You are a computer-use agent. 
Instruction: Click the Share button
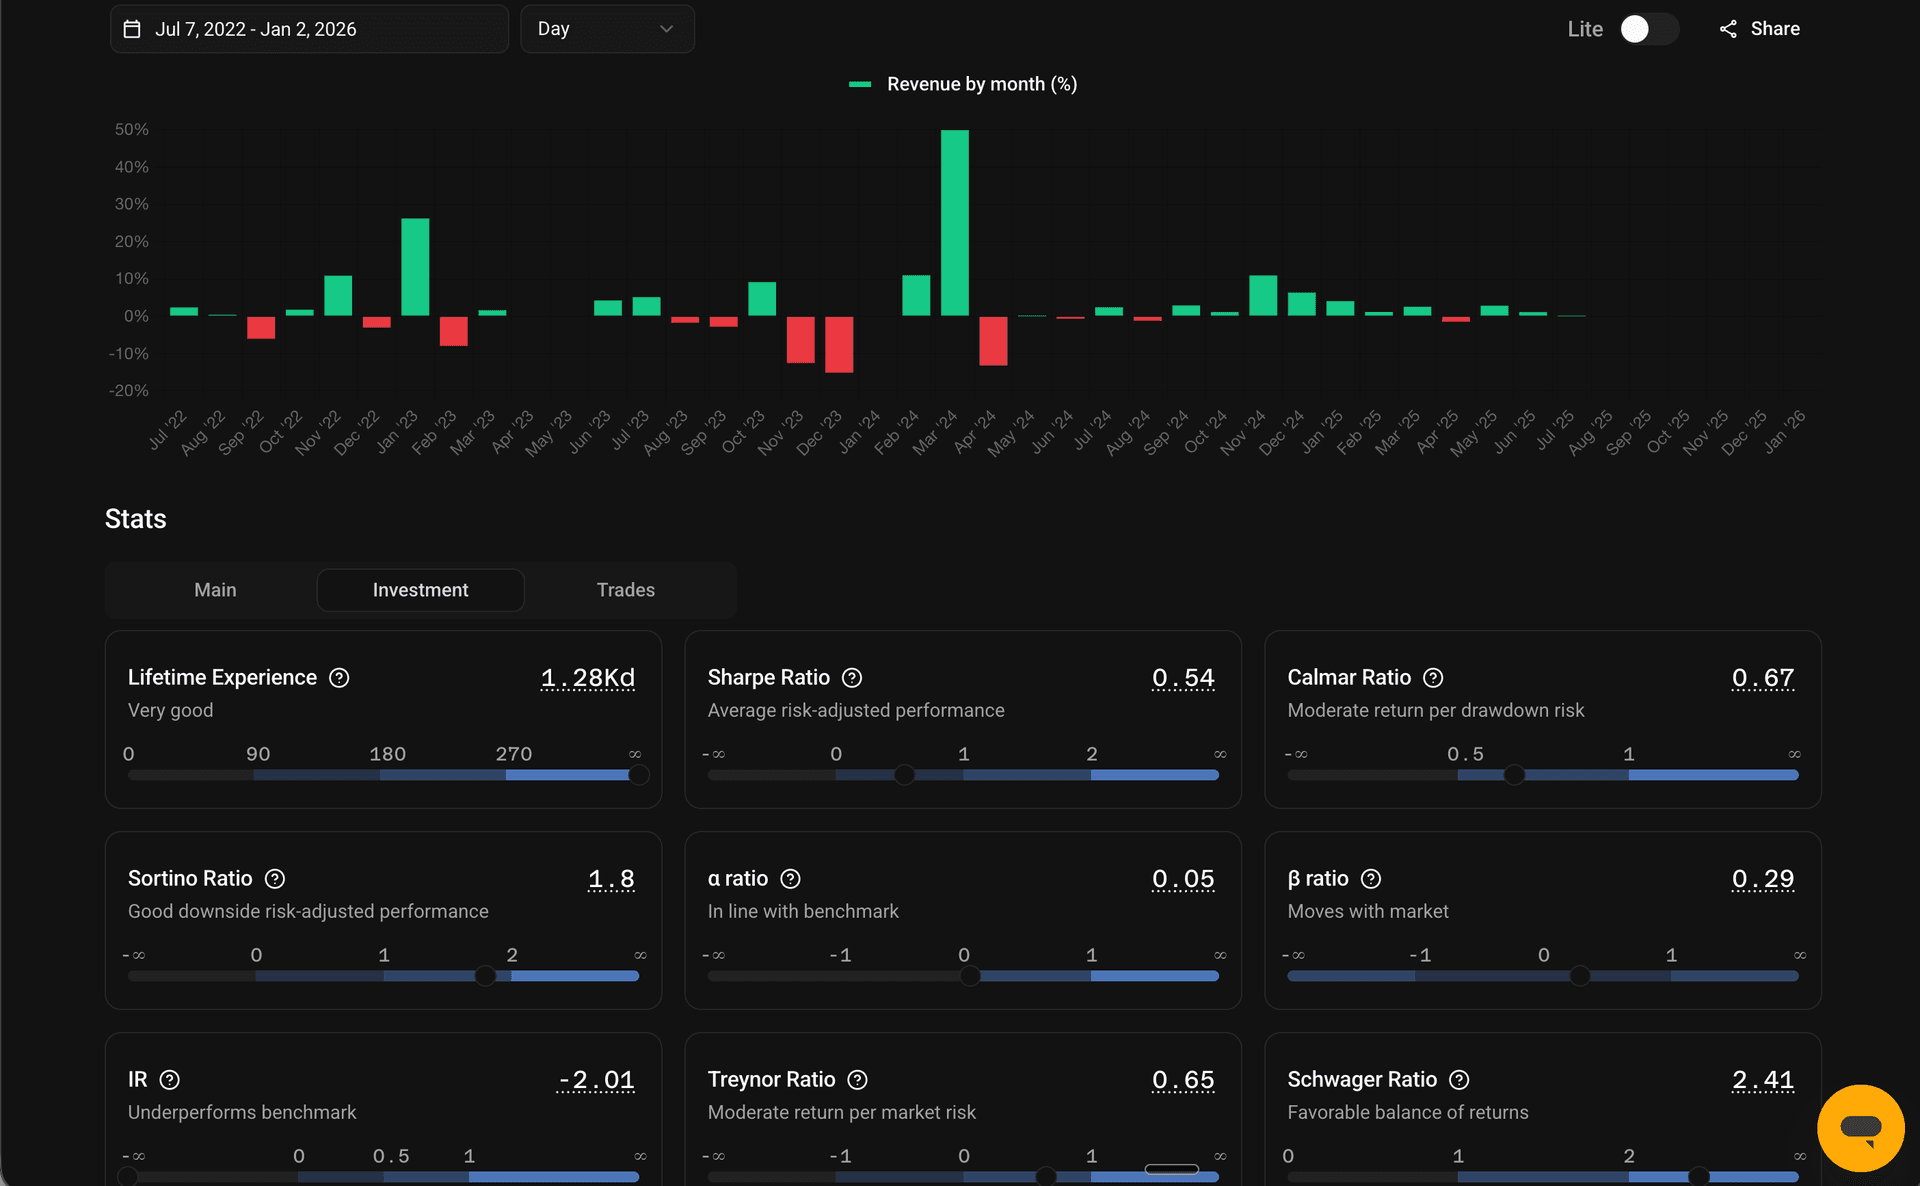pyautogui.click(x=1760, y=29)
